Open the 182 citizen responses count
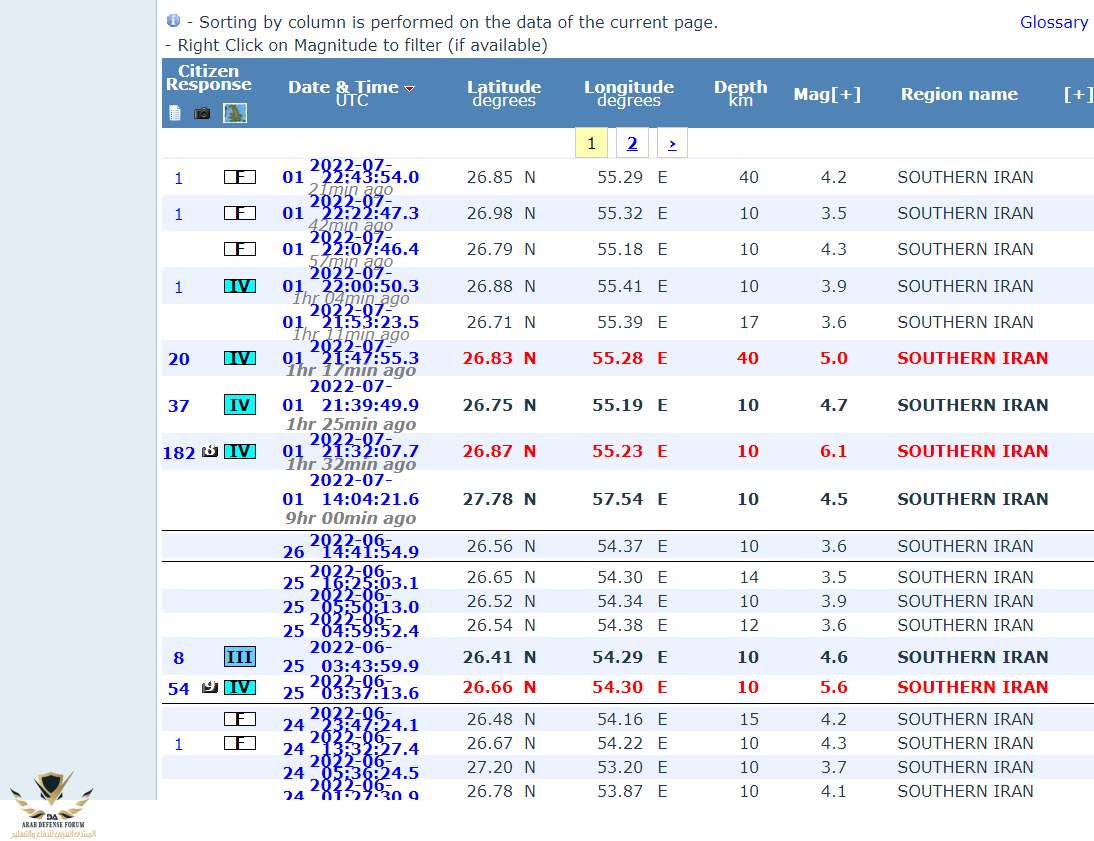This screenshot has height=841, width=1094. (x=179, y=453)
